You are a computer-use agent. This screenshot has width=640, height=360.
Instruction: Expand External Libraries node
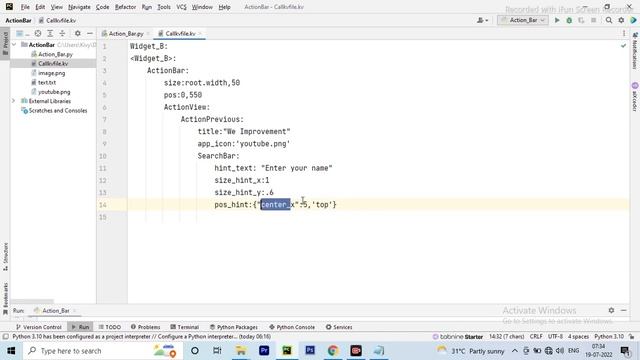(13, 101)
